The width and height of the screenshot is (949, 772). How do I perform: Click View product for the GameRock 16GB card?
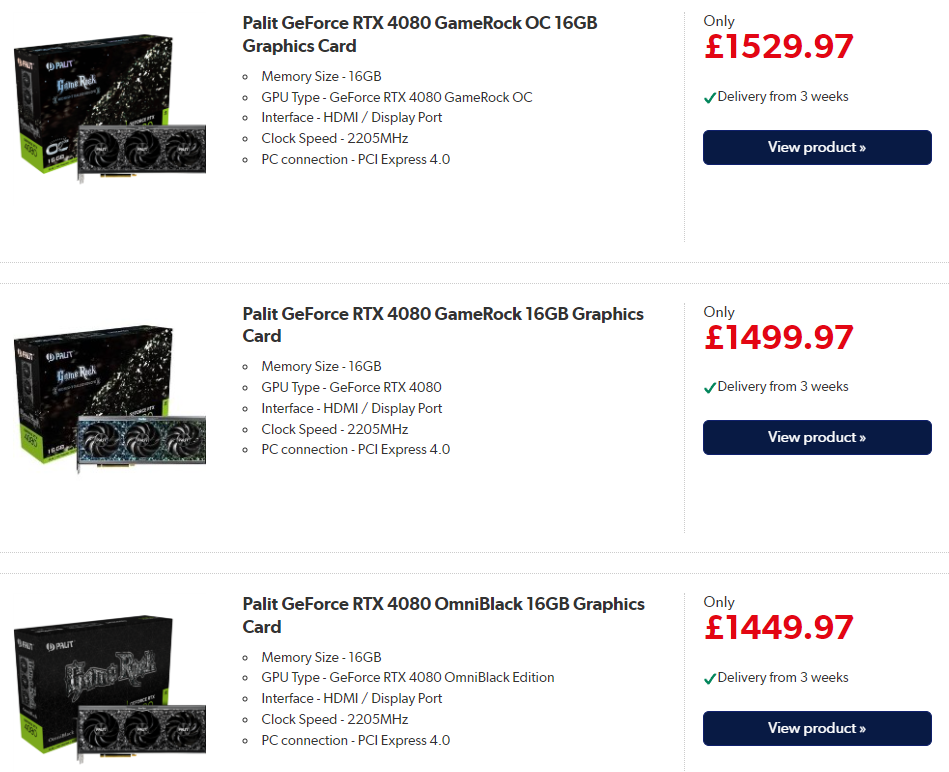[x=817, y=437]
